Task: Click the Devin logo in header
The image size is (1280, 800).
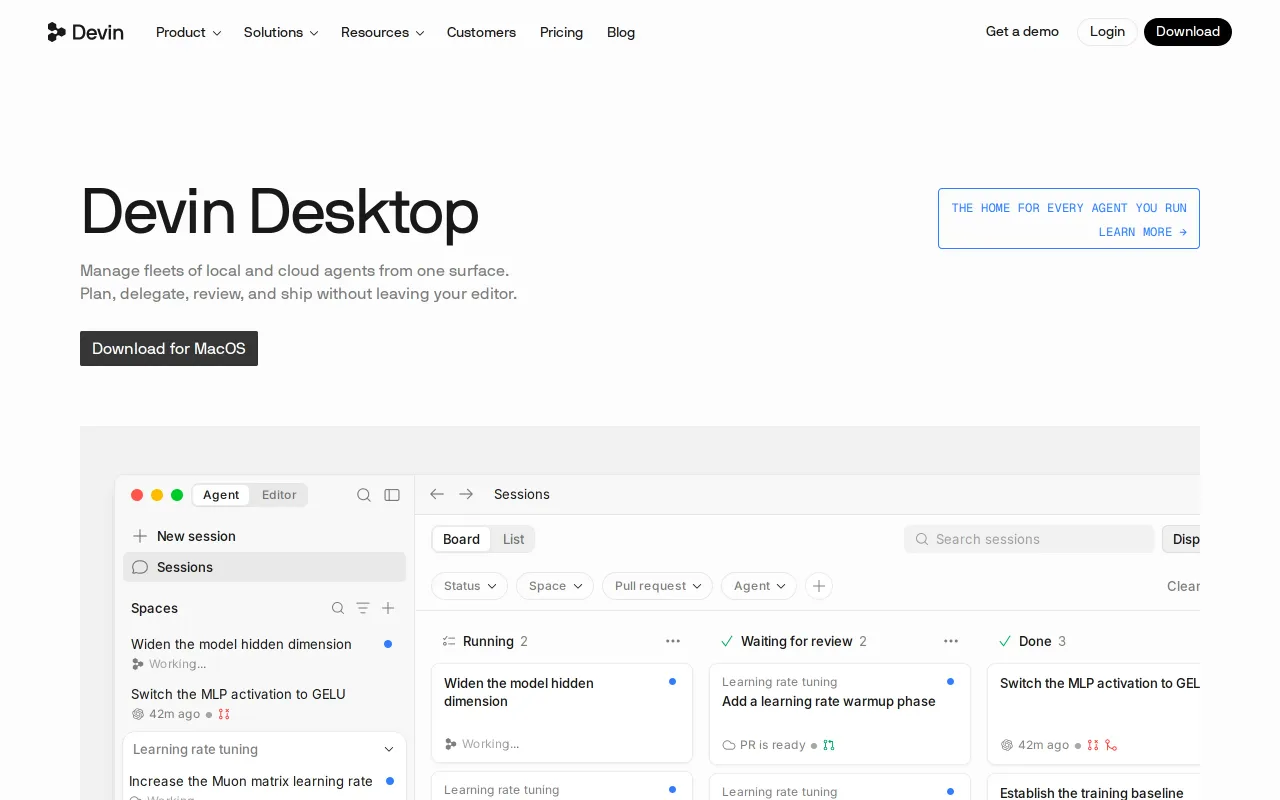Action: click(x=85, y=32)
